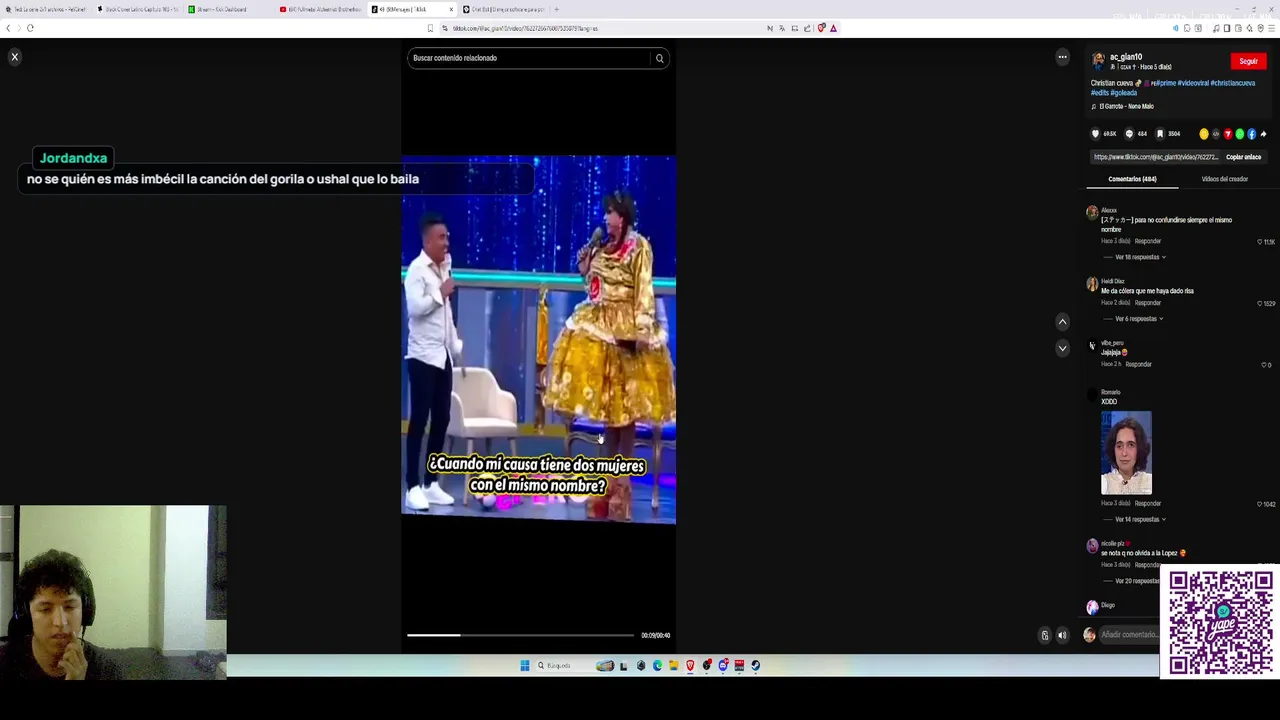Switch to Black Clover Latino tab
Viewport: 1280px width, 720px height.
[138, 9]
